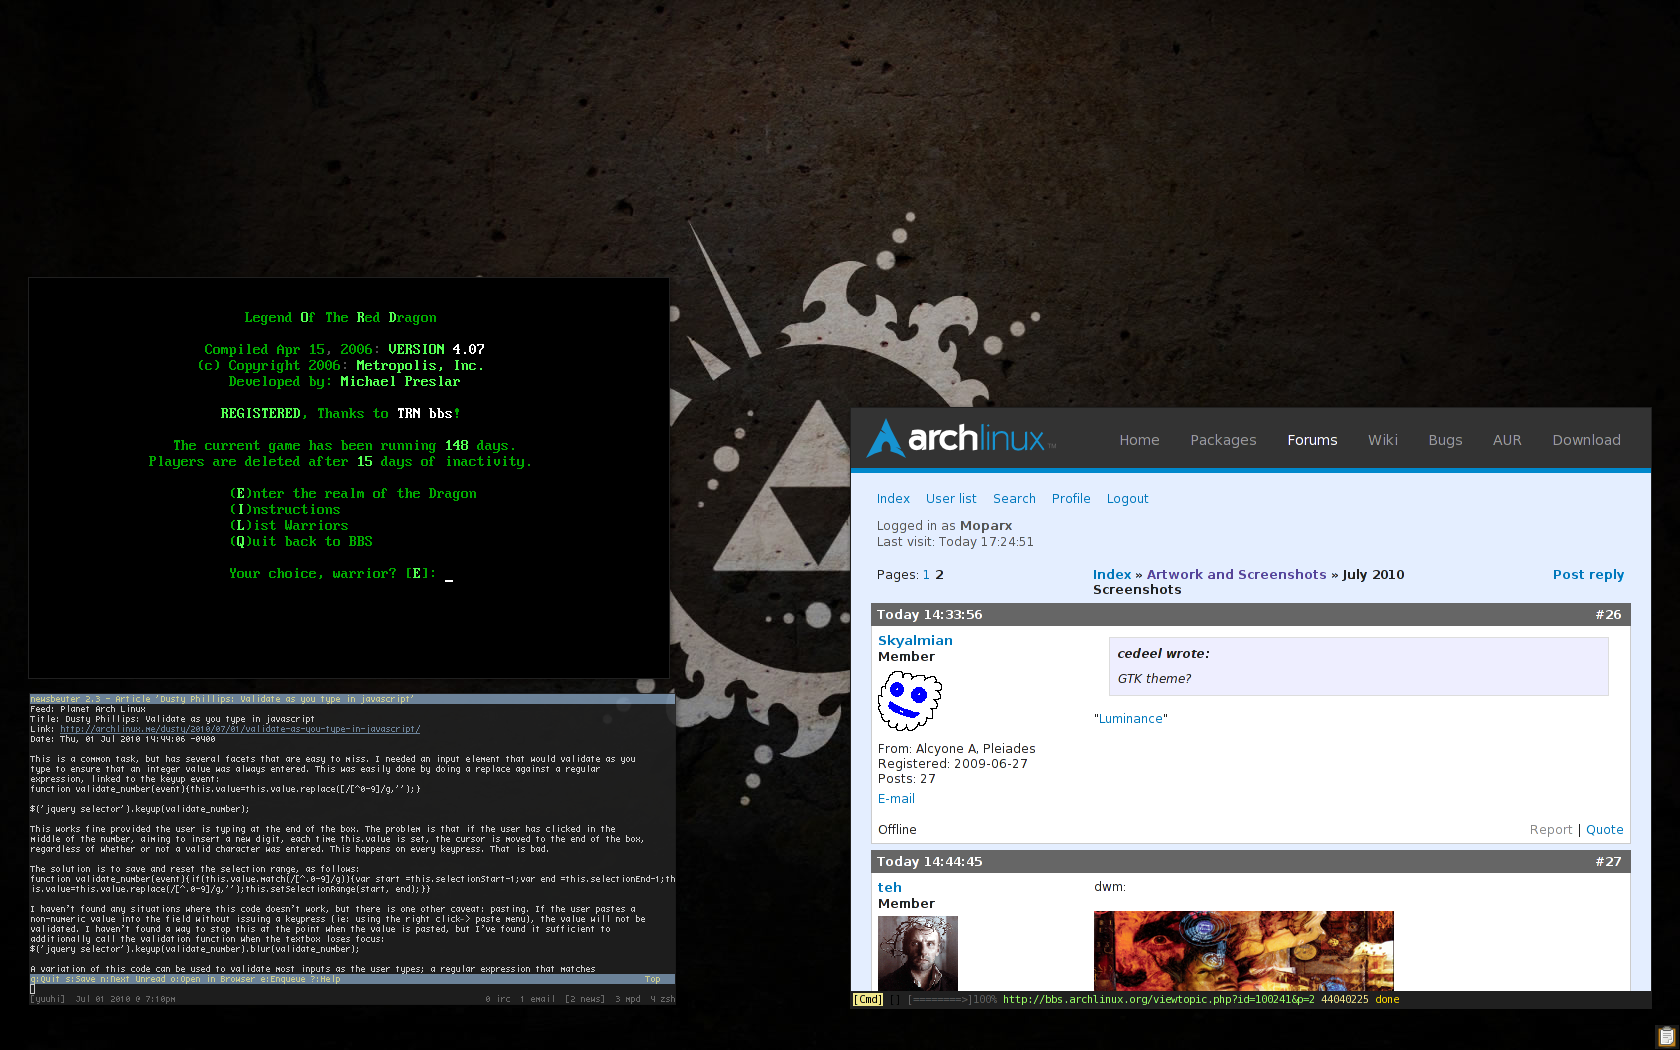Open the Artwork and Screenshots breadcrumb
Screen dimensions: 1680x1050
1236,574
